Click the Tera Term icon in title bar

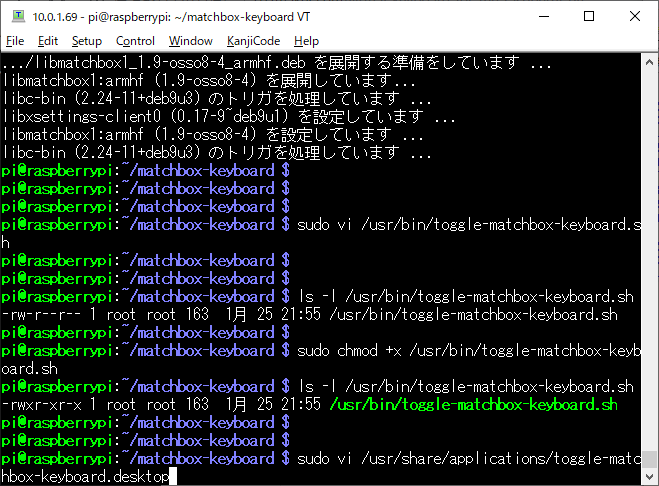coord(18,16)
